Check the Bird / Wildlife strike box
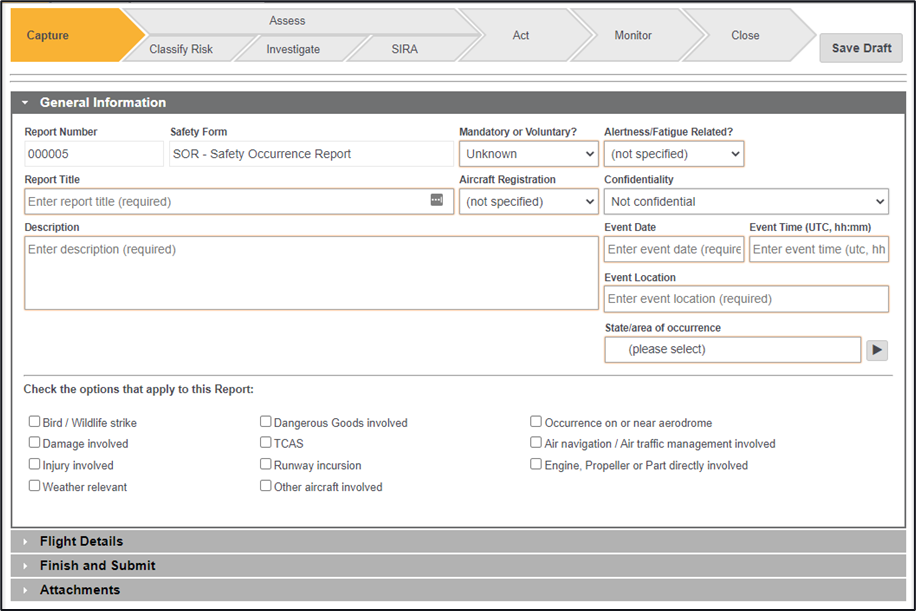The height and width of the screenshot is (611, 916). (x=35, y=422)
